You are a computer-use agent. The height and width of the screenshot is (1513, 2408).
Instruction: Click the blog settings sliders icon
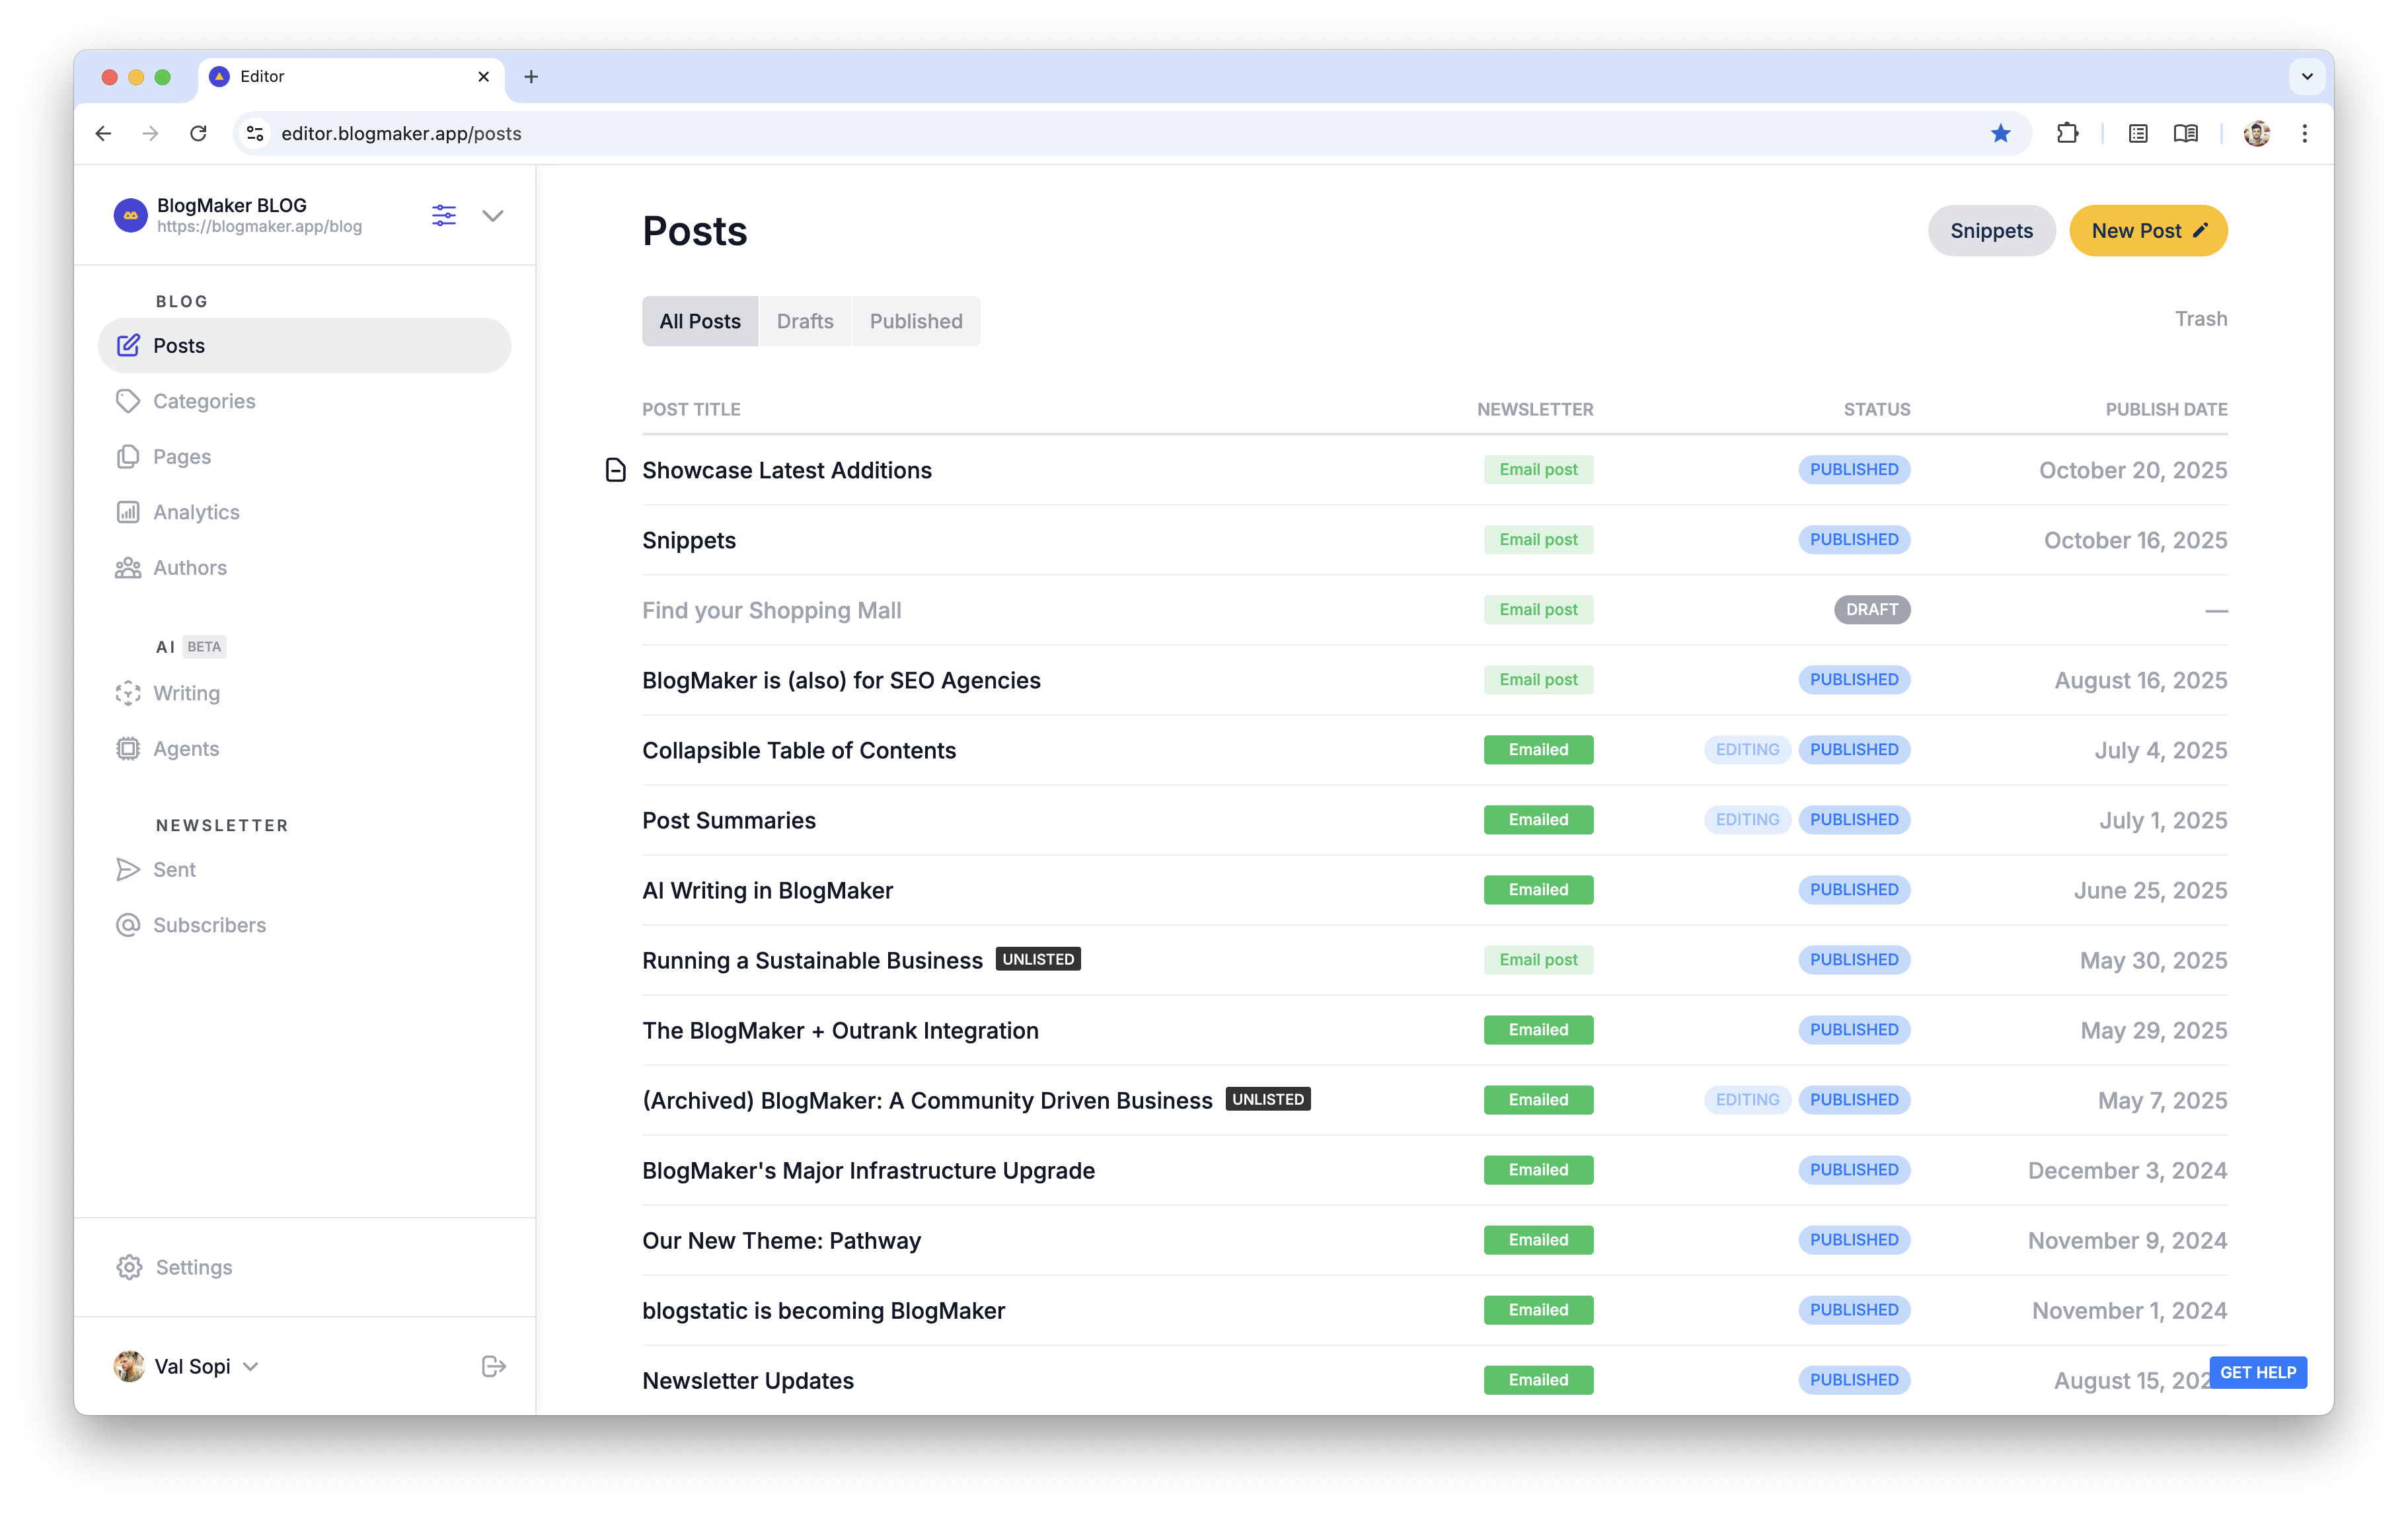444,215
